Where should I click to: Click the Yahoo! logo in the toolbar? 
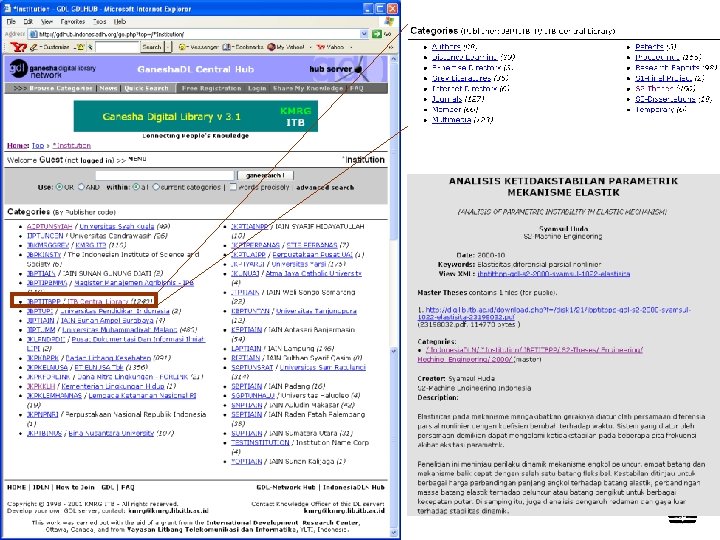18,47
